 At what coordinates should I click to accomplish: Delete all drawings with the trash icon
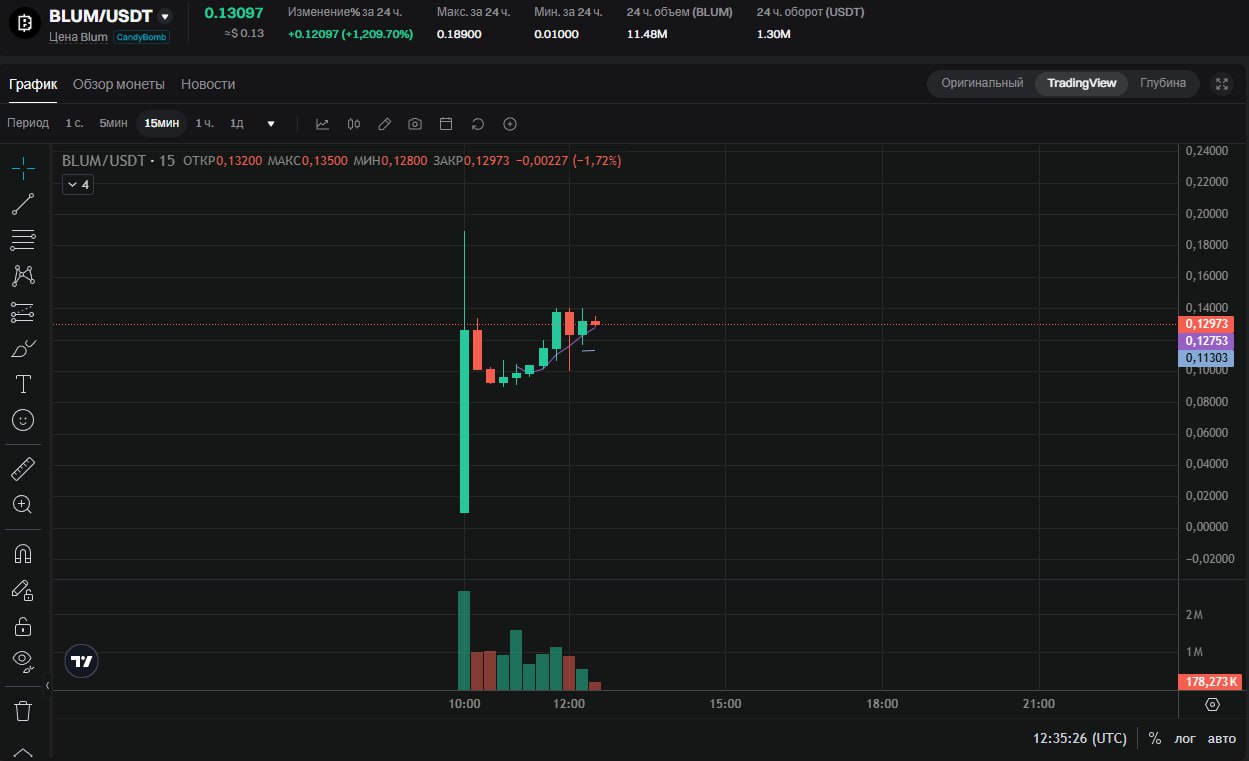[23, 711]
